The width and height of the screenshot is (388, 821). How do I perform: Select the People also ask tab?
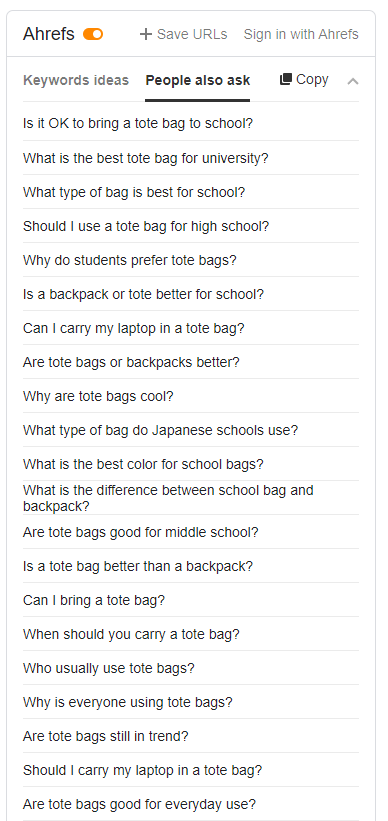click(198, 81)
